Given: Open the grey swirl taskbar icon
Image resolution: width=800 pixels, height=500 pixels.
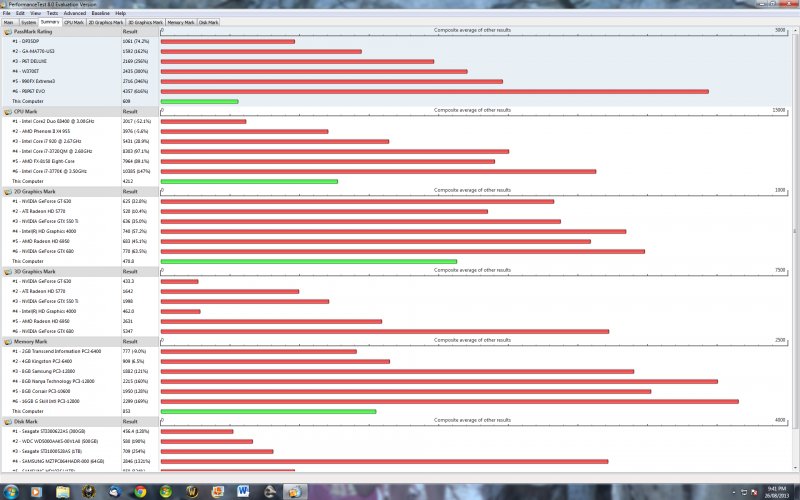Looking at the screenshot, I should click(x=269, y=492).
